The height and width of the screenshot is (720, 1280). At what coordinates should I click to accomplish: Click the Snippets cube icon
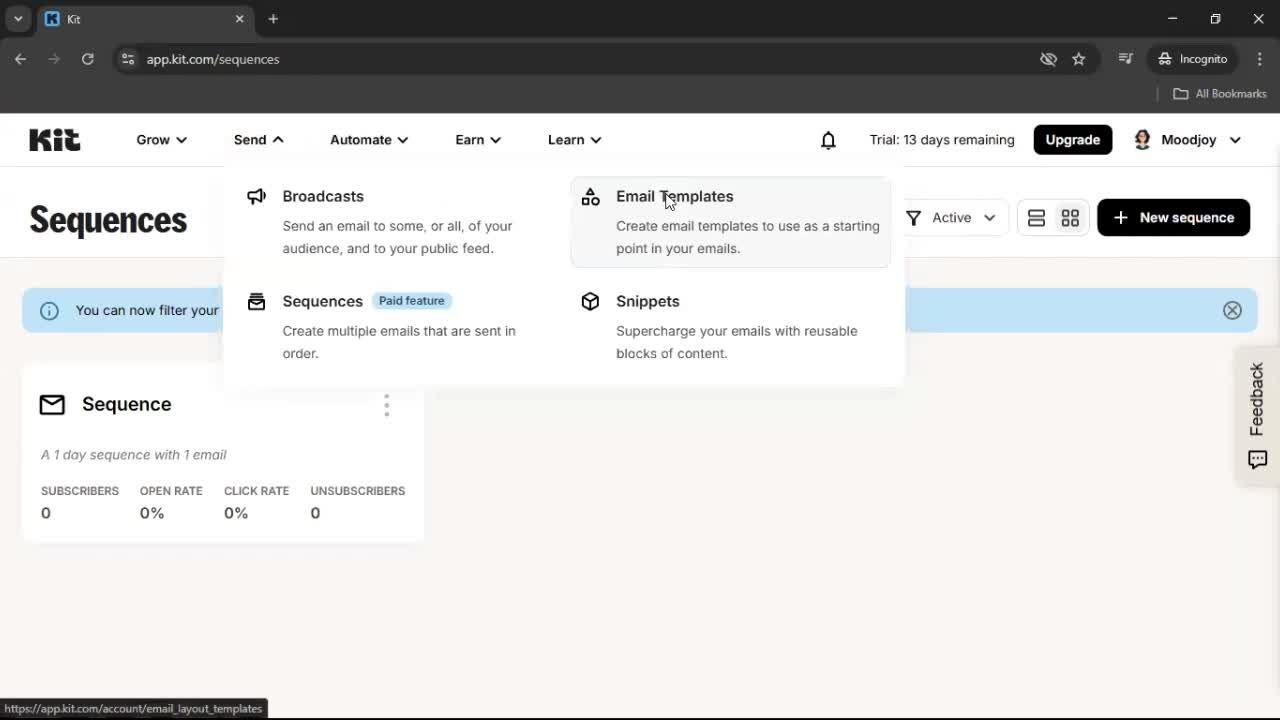coord(590,301)
